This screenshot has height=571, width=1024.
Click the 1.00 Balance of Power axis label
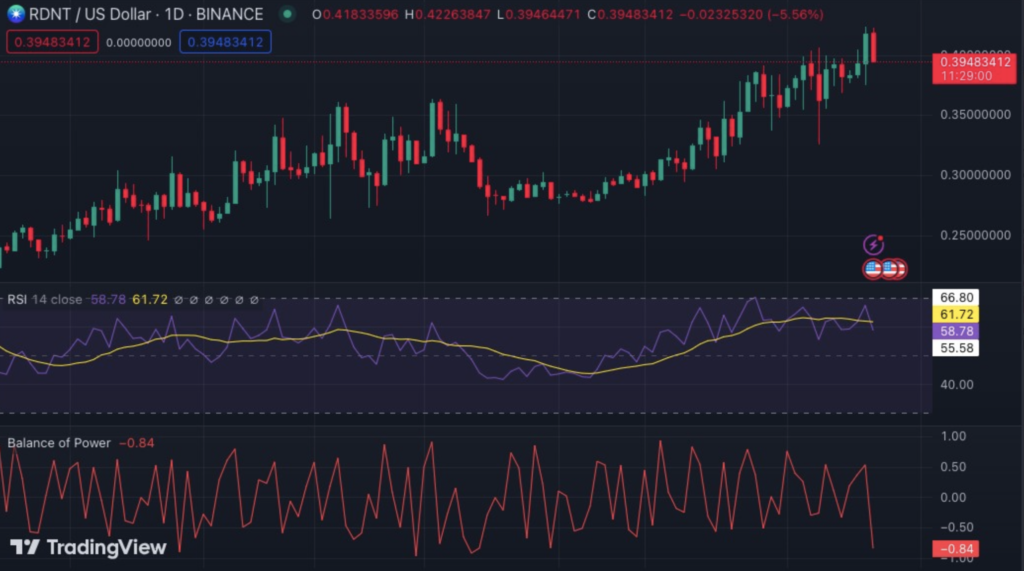click(x=953, y=436)
